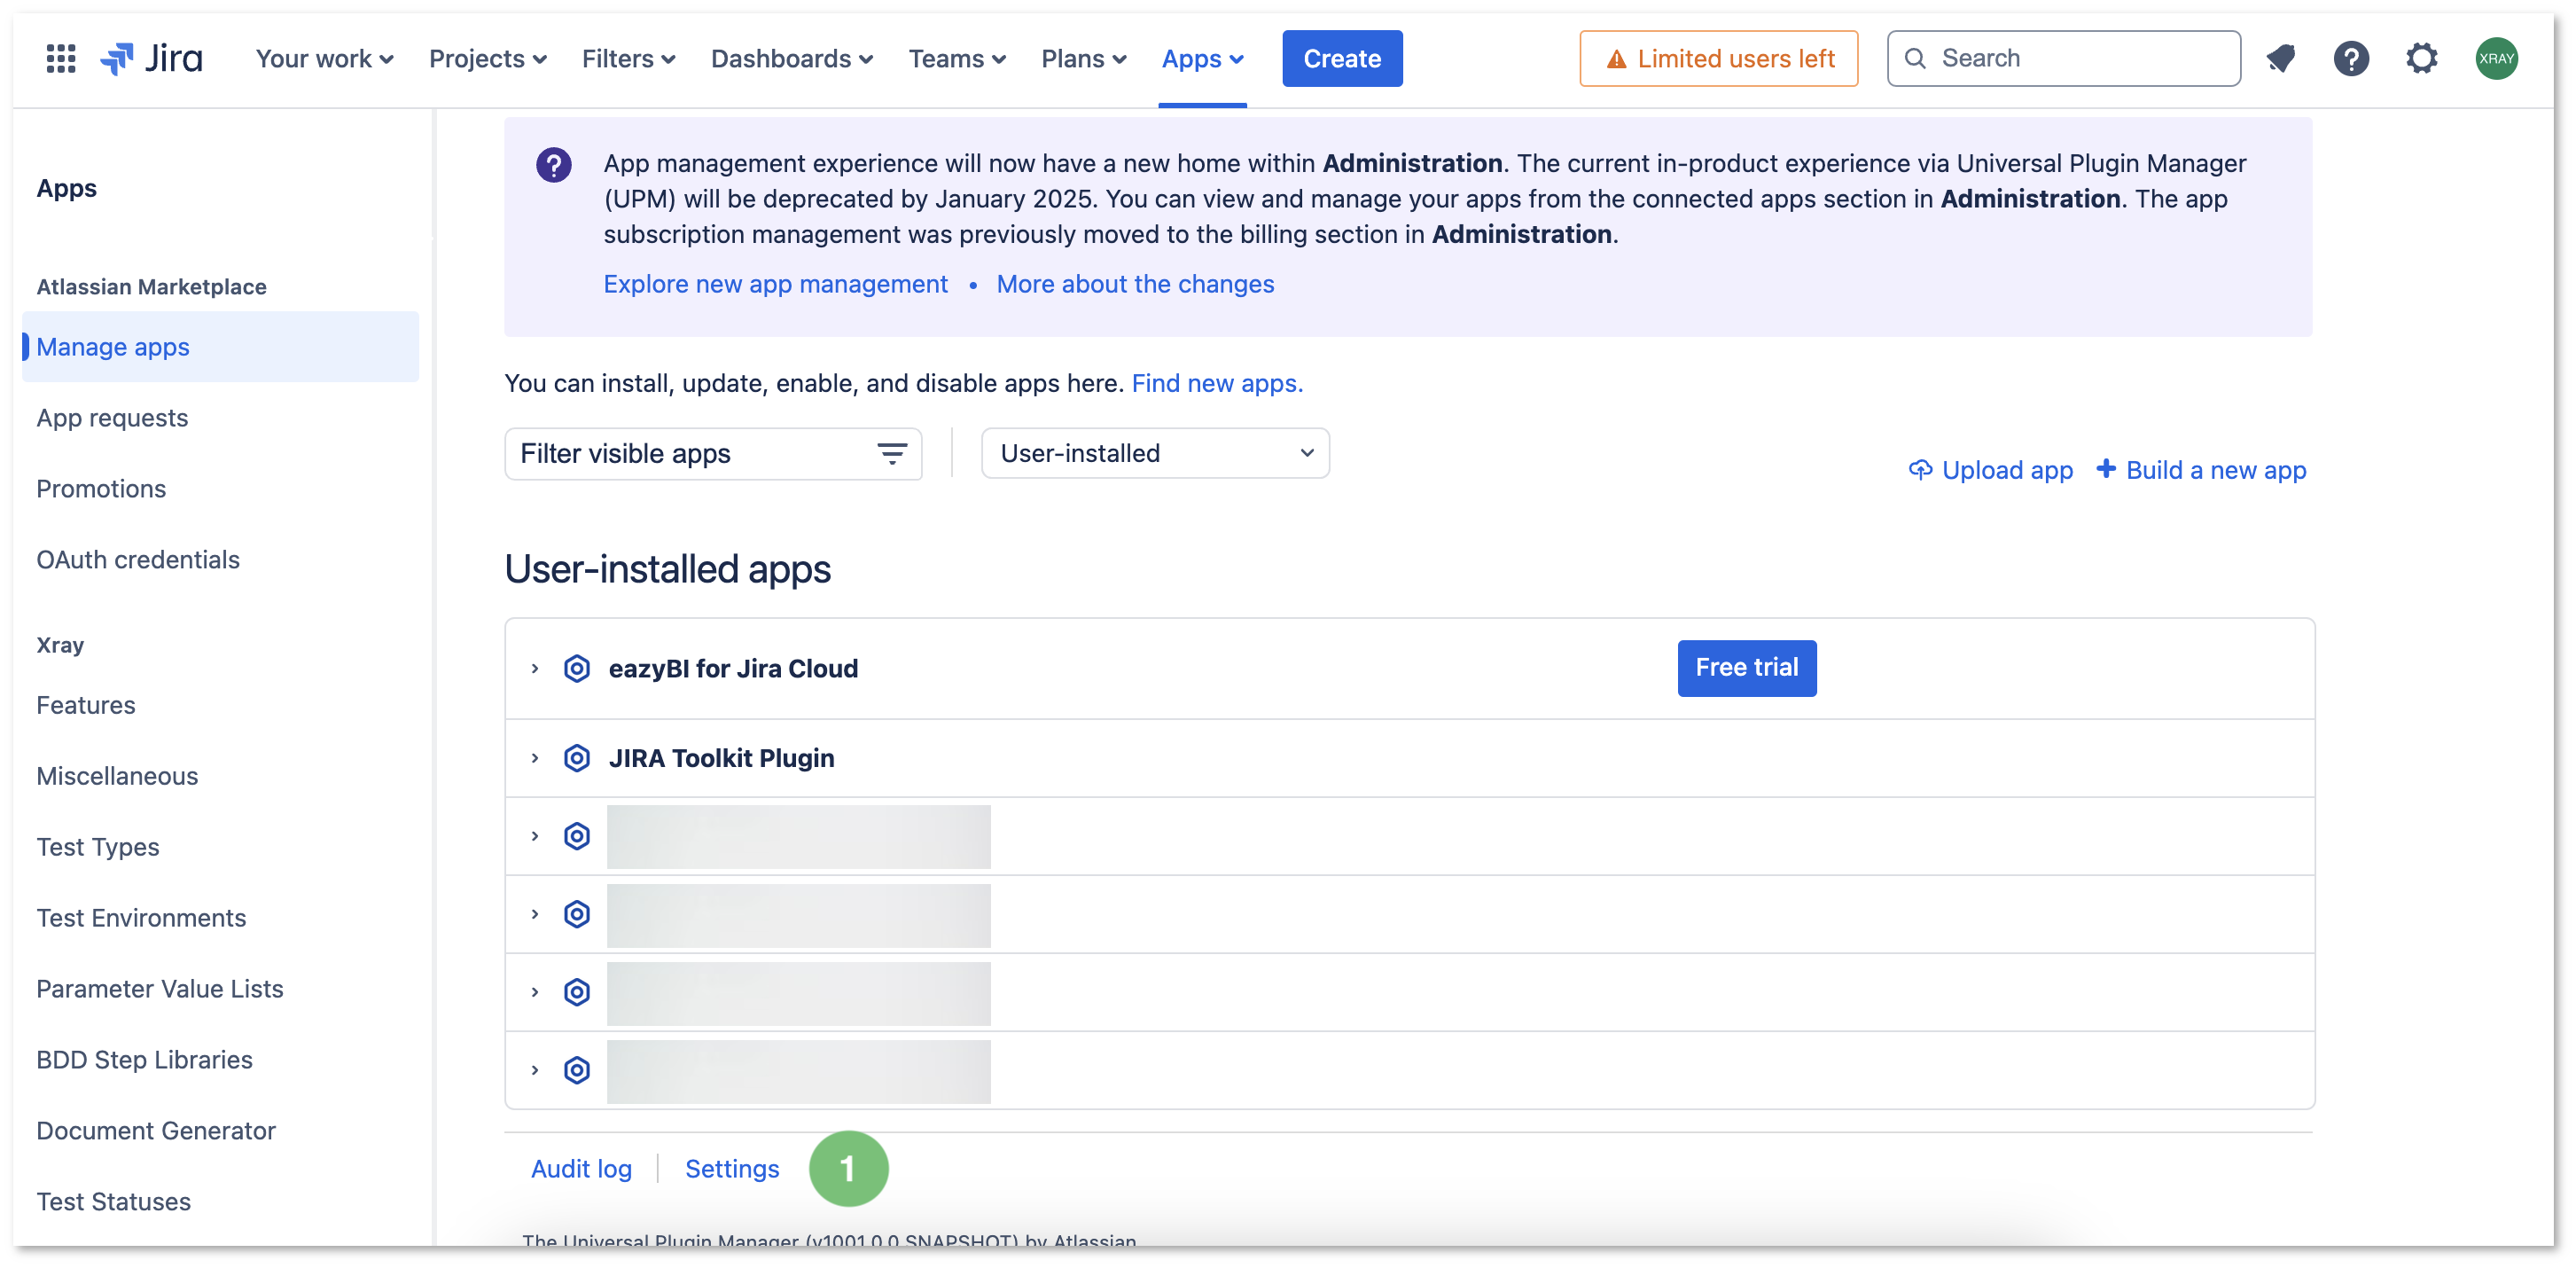Open the Audit log link

pyautogui.click(x=581, y=1169)
